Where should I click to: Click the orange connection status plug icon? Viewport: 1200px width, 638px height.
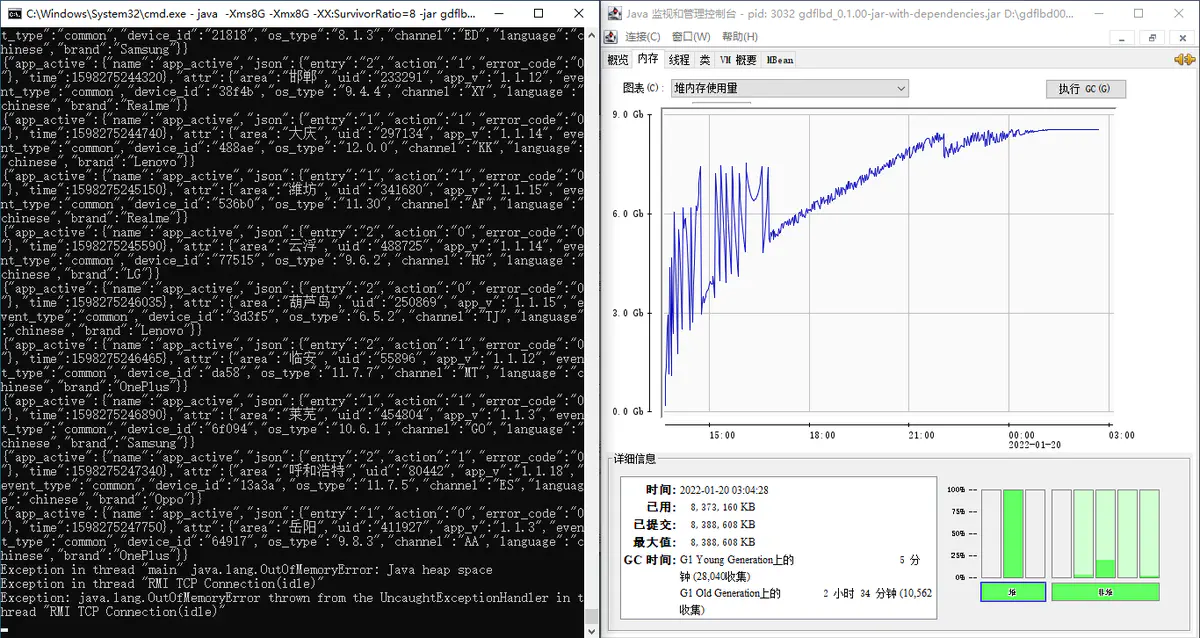pyautogui.click(x=1185, y=60)
